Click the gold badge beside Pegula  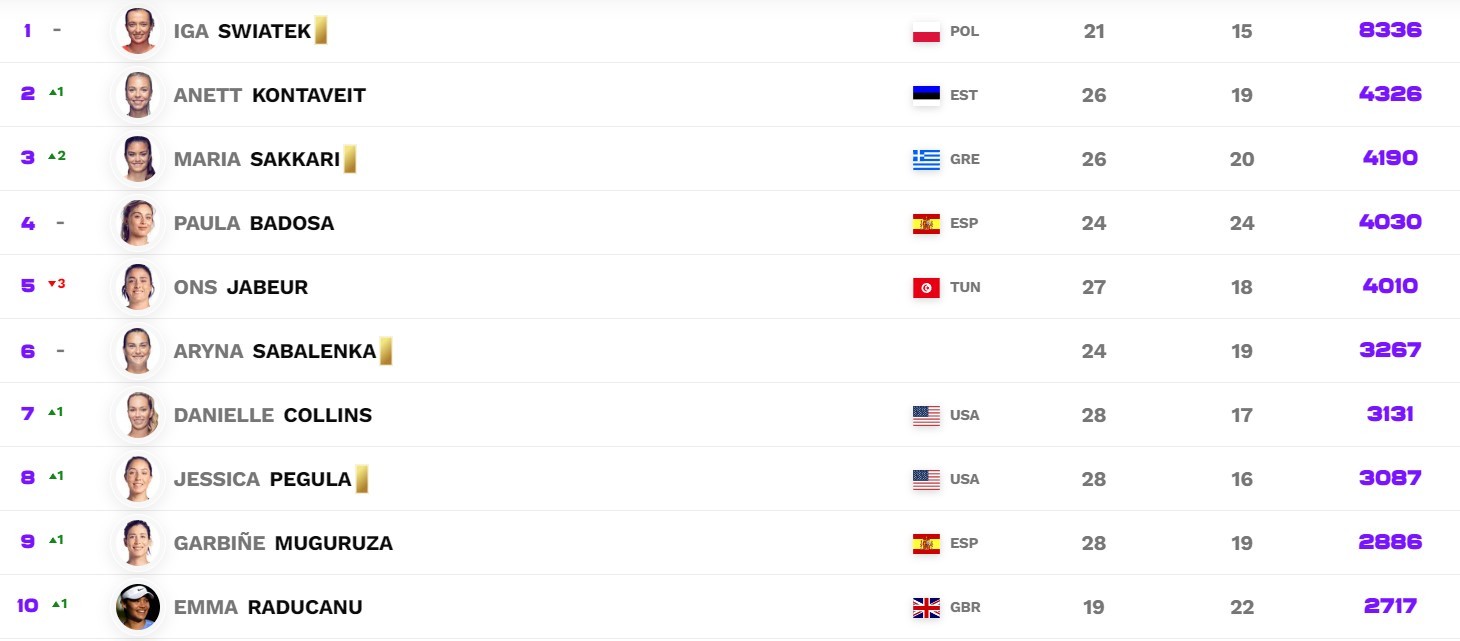coord(361,479)
